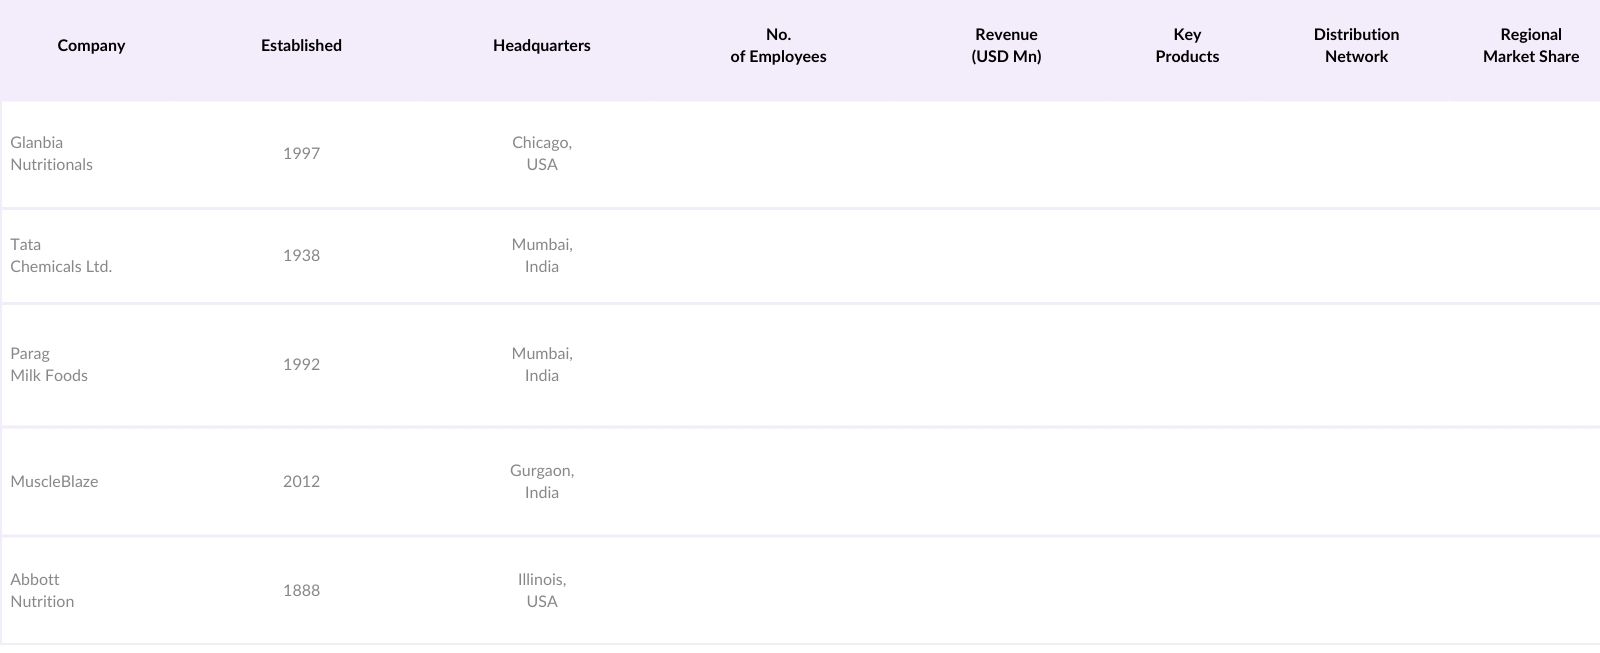The width and height of the screenshot is (1600, 653).
Task: Click the Parag Milk Foods entry
Action: click(49, 365)
